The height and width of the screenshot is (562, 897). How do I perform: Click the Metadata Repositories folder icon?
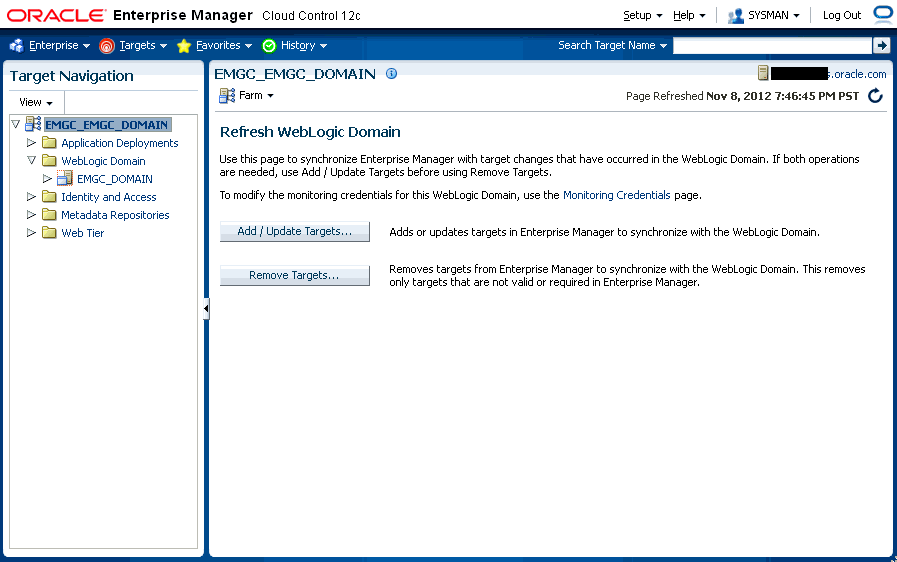49,215
